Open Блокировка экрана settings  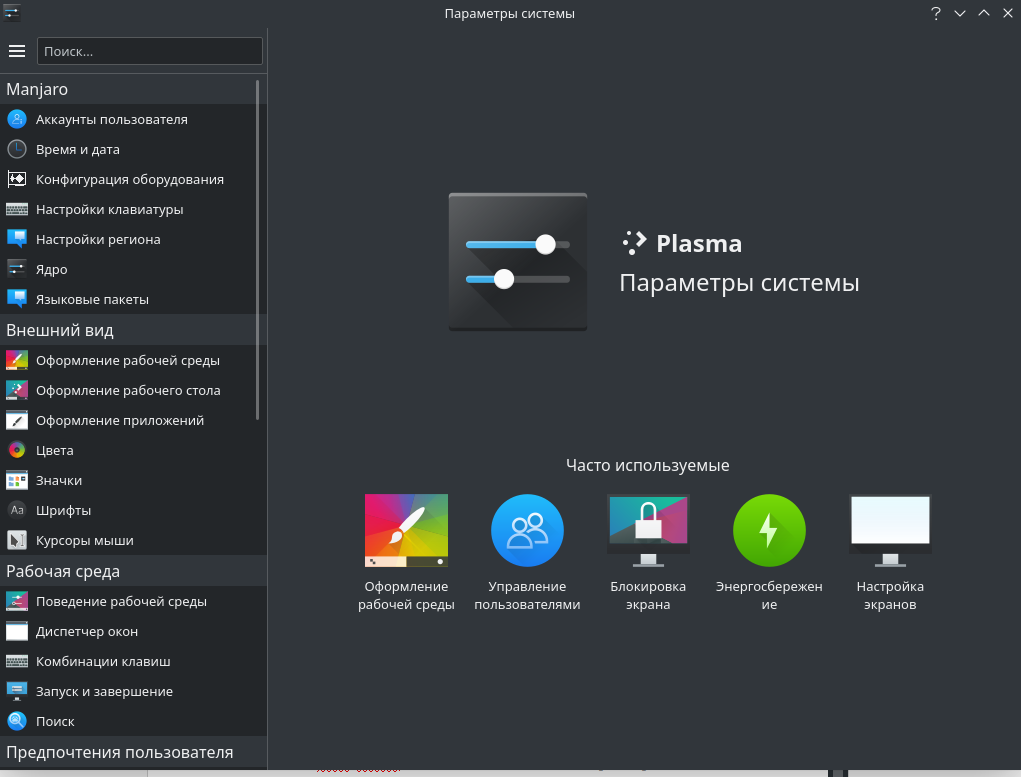[x=648, y=530]
